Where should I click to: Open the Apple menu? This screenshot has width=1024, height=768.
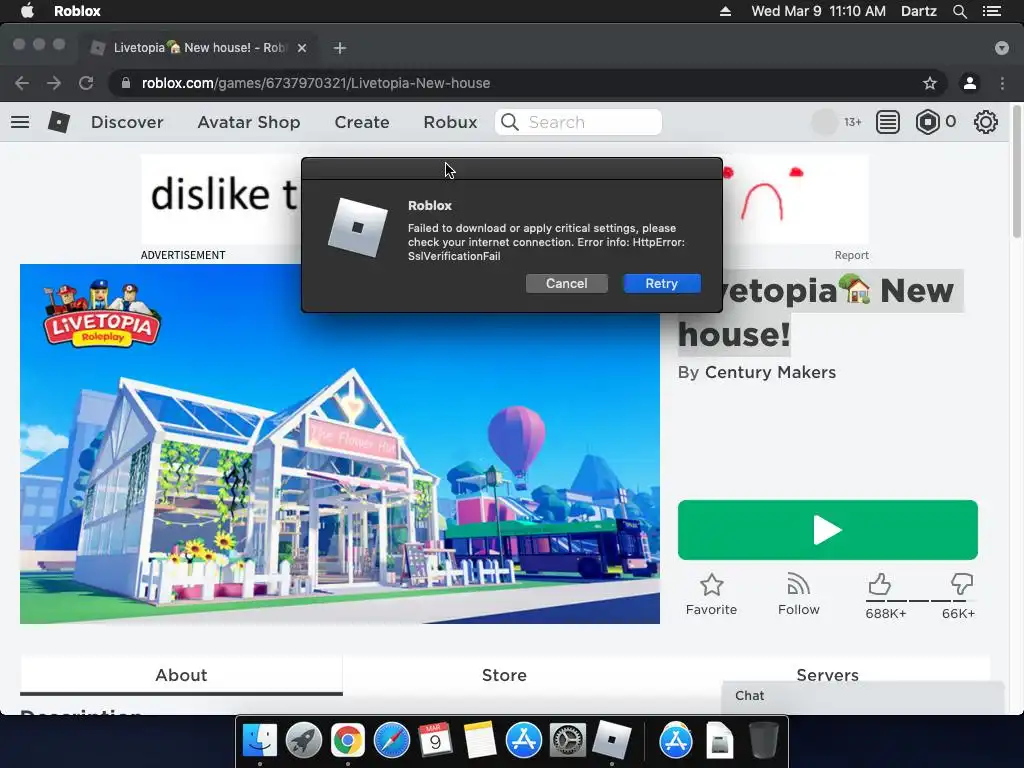tap(27, 11)
